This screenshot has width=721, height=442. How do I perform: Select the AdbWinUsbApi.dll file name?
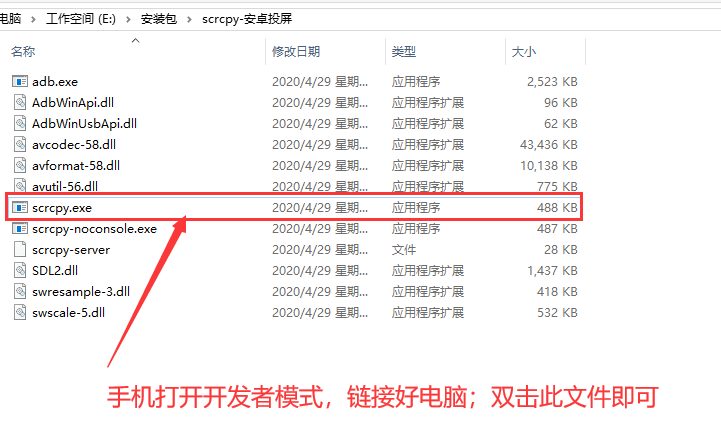[x=84, y=124]
